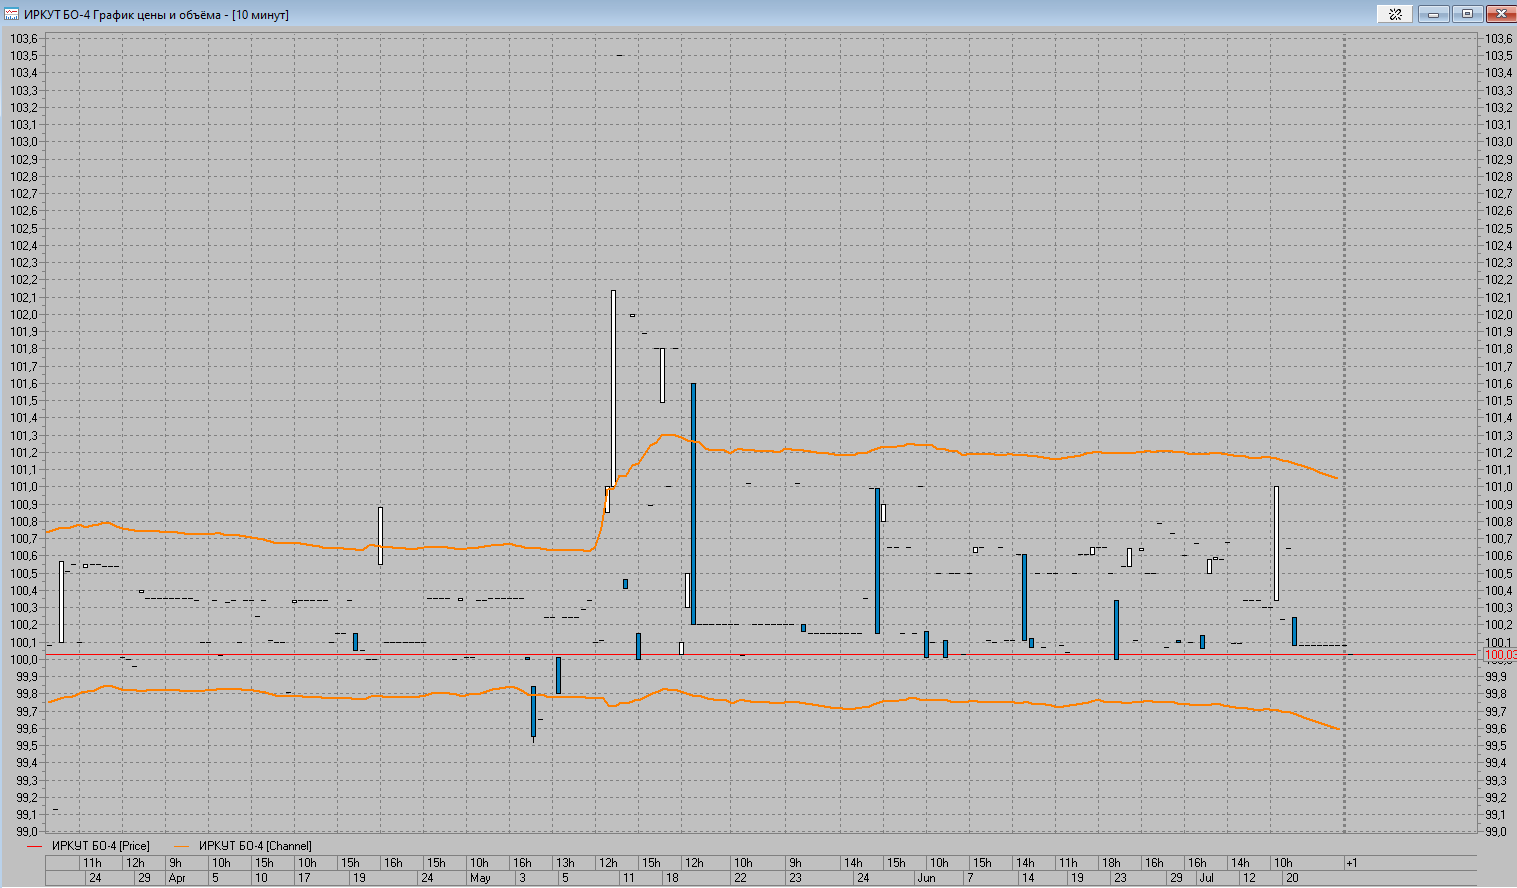1517x888 pixels.
Task: Click the chain-link anchor icon in title bar
Action: click(x=1395, y=14)
